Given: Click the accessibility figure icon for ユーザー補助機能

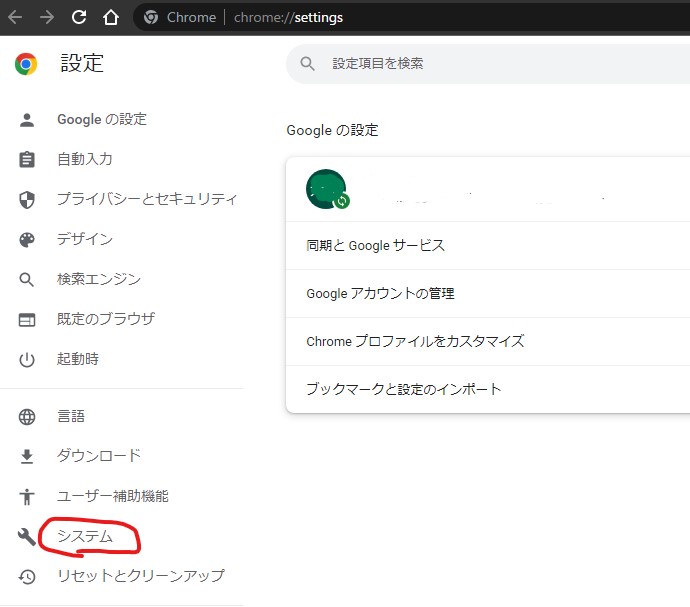Looking at the screenshot, I should coord(27,497).
